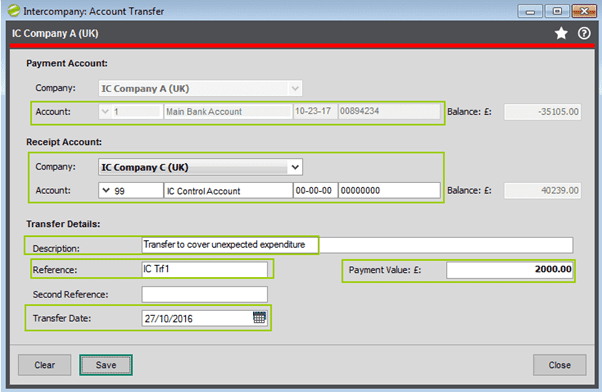Focus the empty Second Reference field
The height and width of the screenshot is (392, 602).
pos(205,294)
